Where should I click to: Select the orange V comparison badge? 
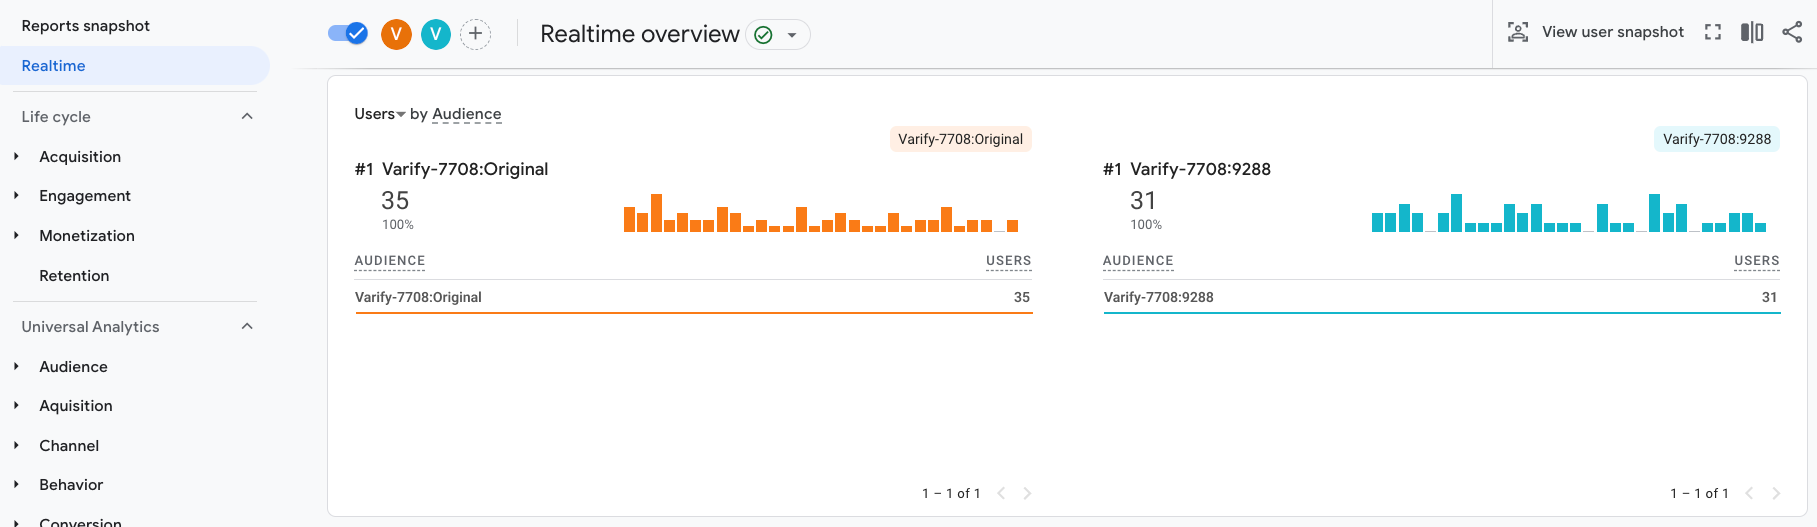(x=397, y=34)
